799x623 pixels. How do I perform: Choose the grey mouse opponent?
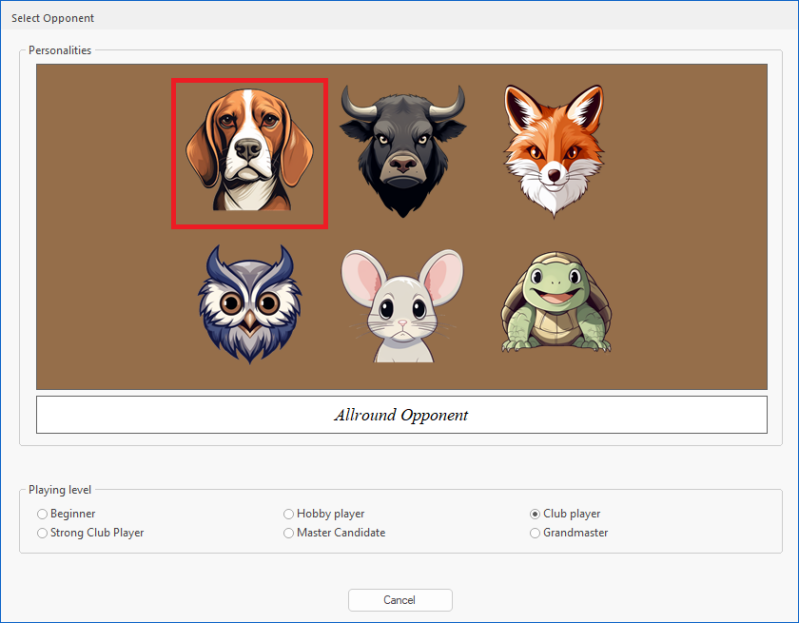403,306
